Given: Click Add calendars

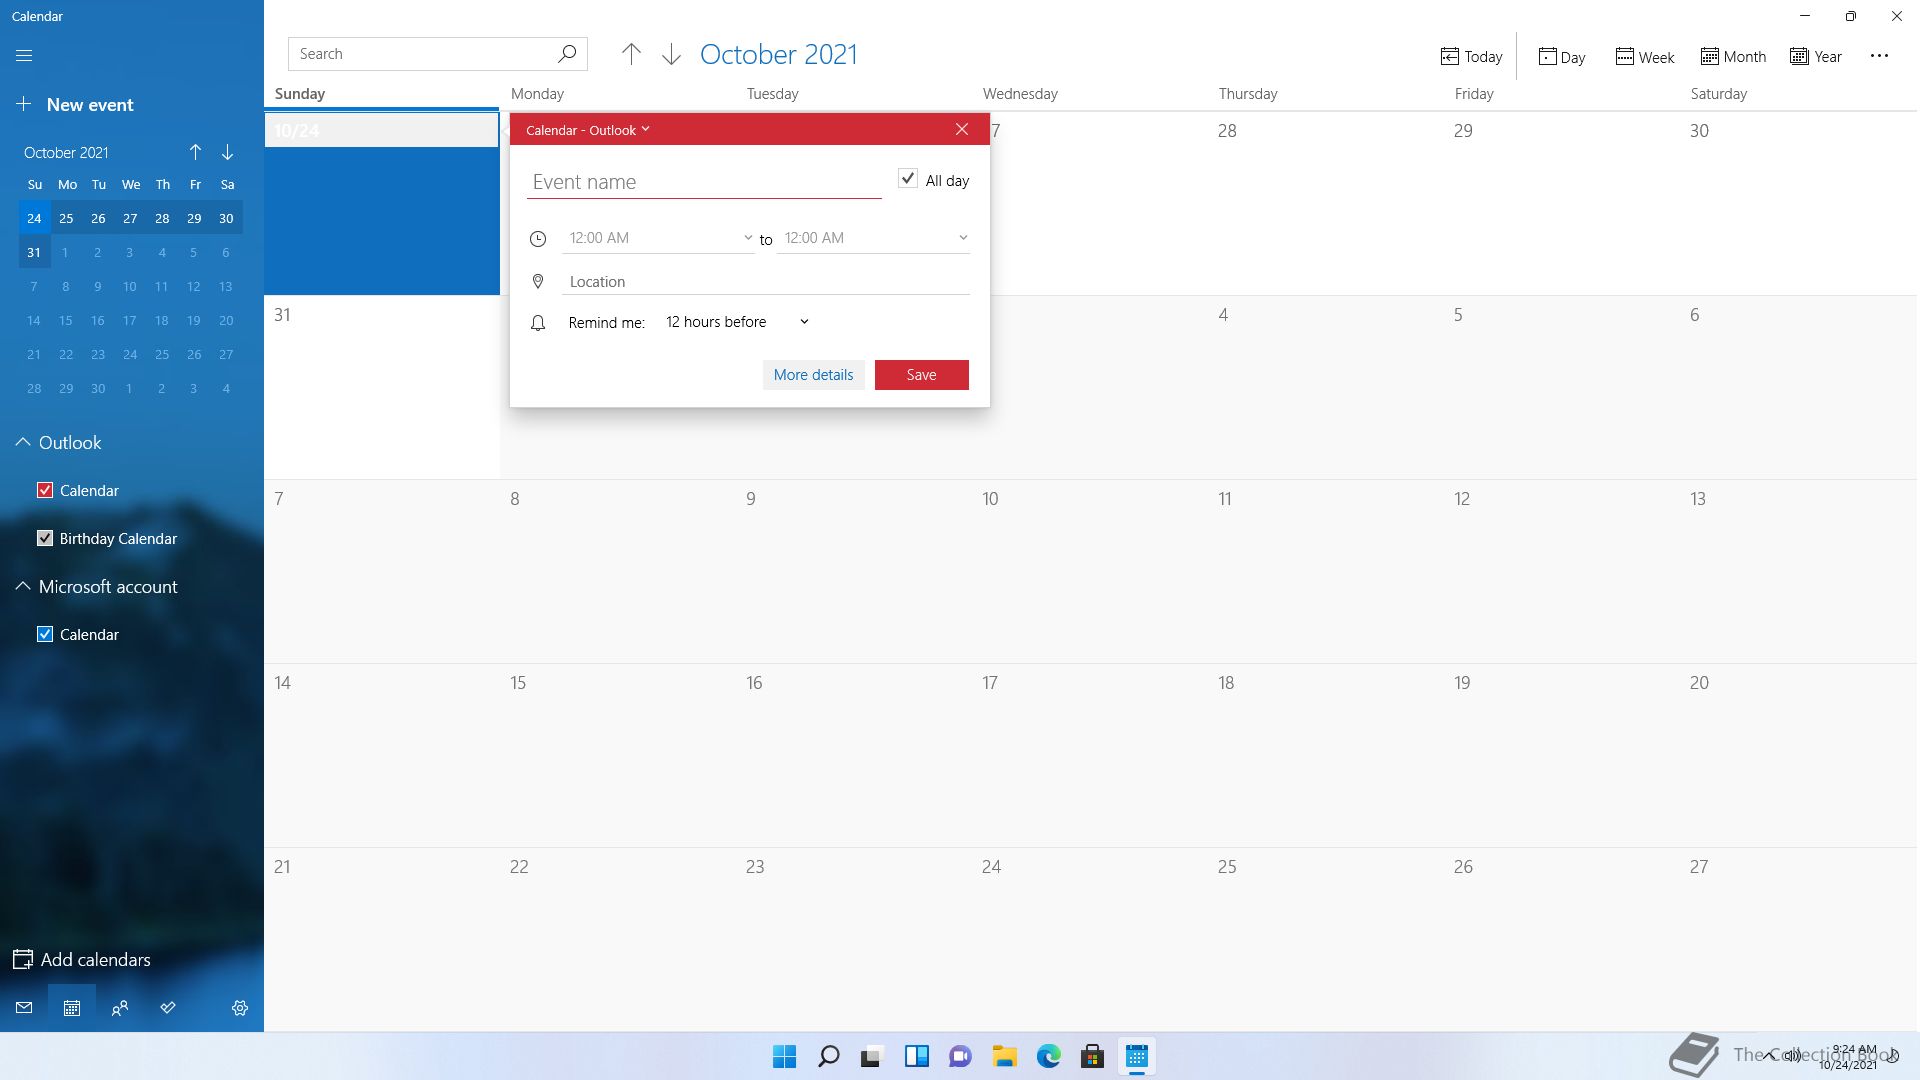Looking at the screenshot, I should tap(82, 960).
